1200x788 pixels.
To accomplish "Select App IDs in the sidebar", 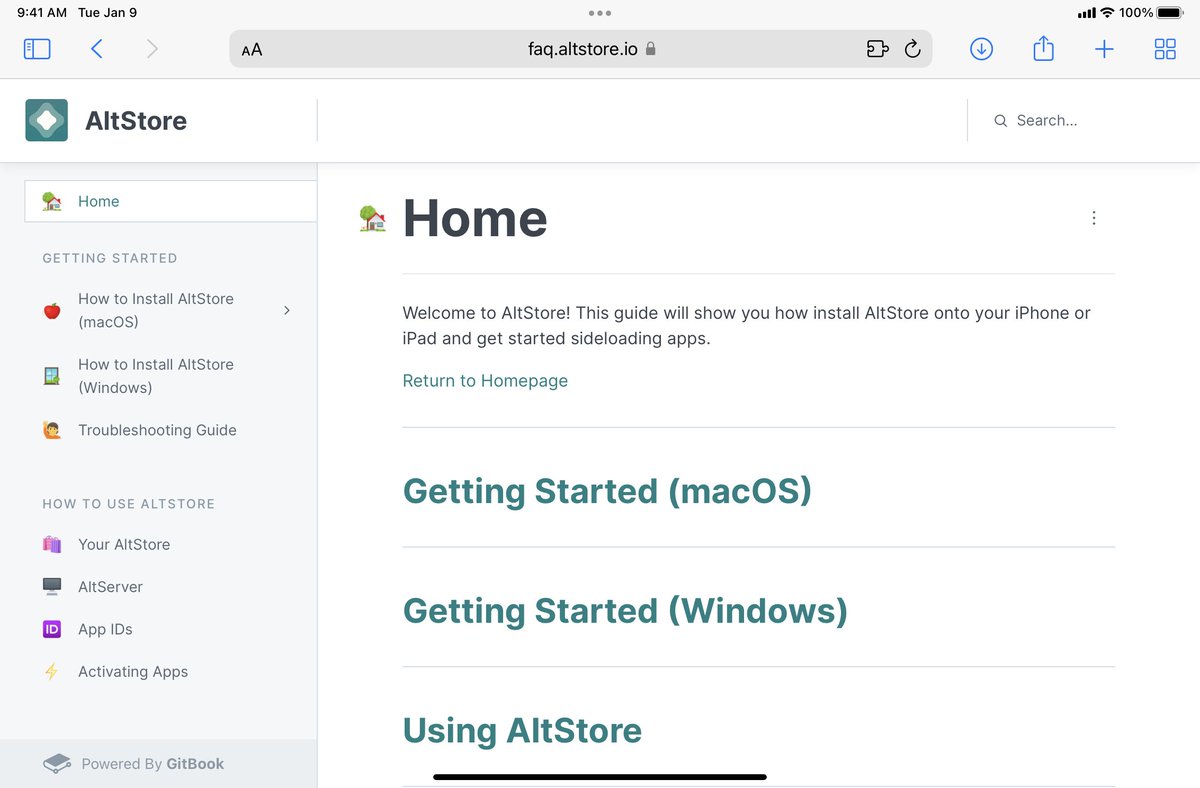I will click(x=106, y=629).
